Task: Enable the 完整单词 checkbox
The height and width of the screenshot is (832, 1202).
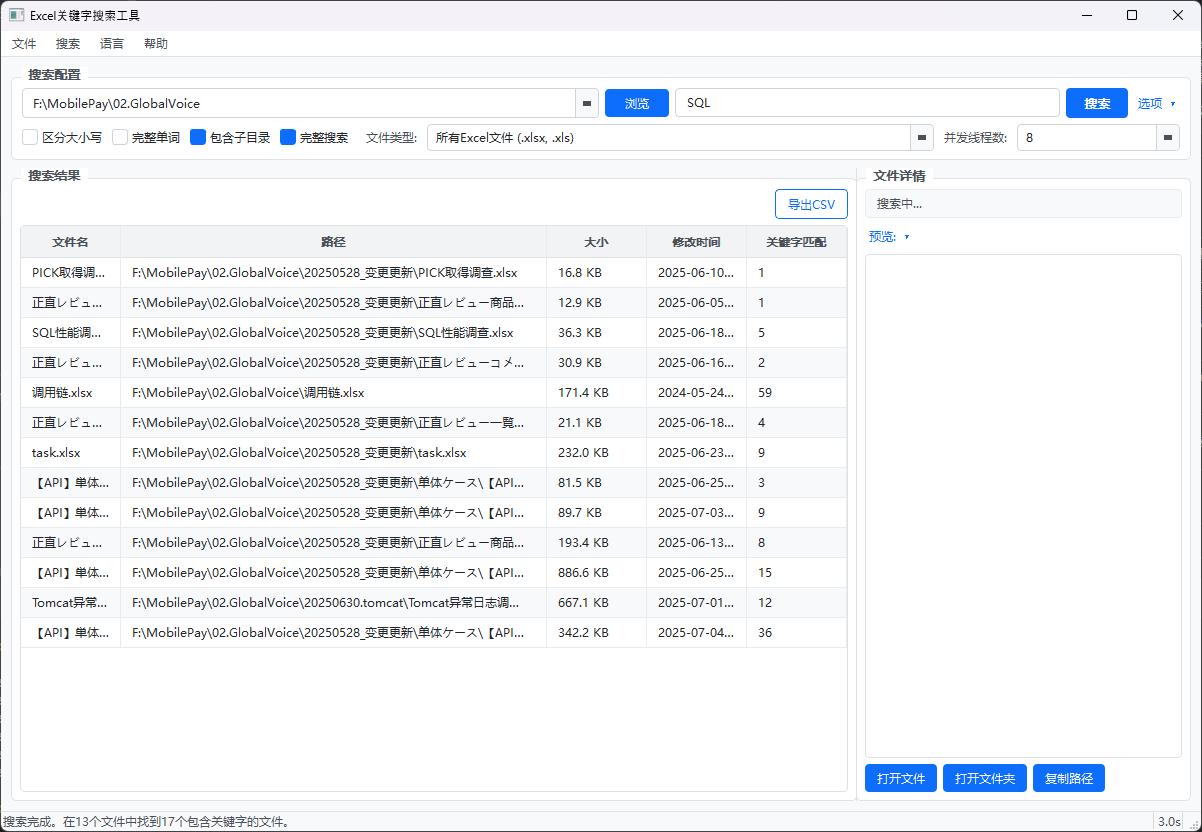Action: (120, 138)
